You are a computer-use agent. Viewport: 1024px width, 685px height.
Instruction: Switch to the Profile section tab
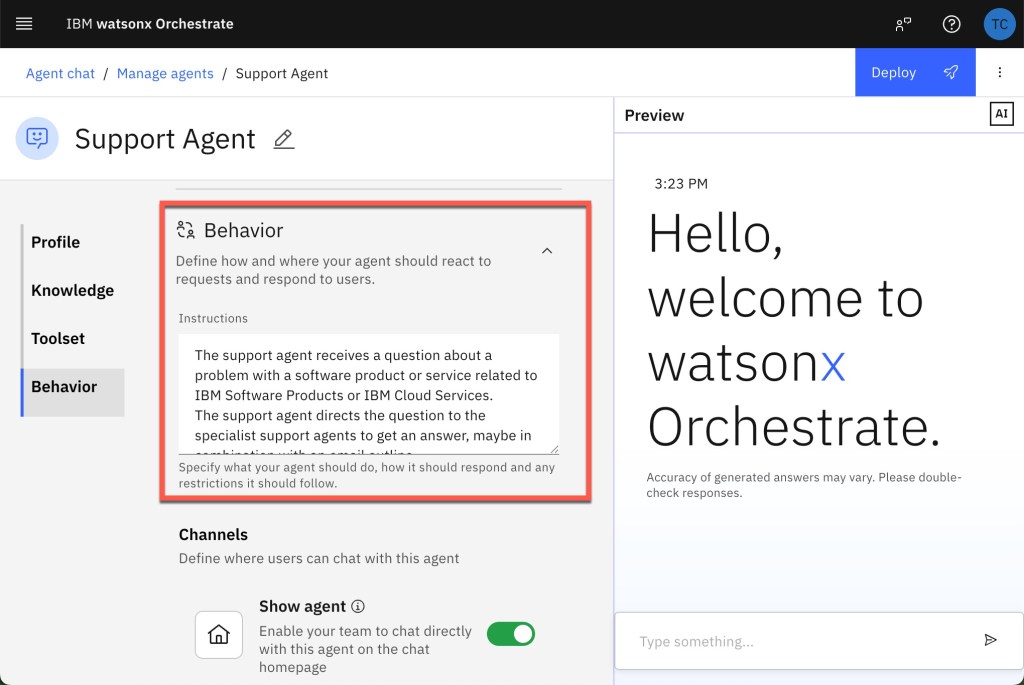point(56,242)
